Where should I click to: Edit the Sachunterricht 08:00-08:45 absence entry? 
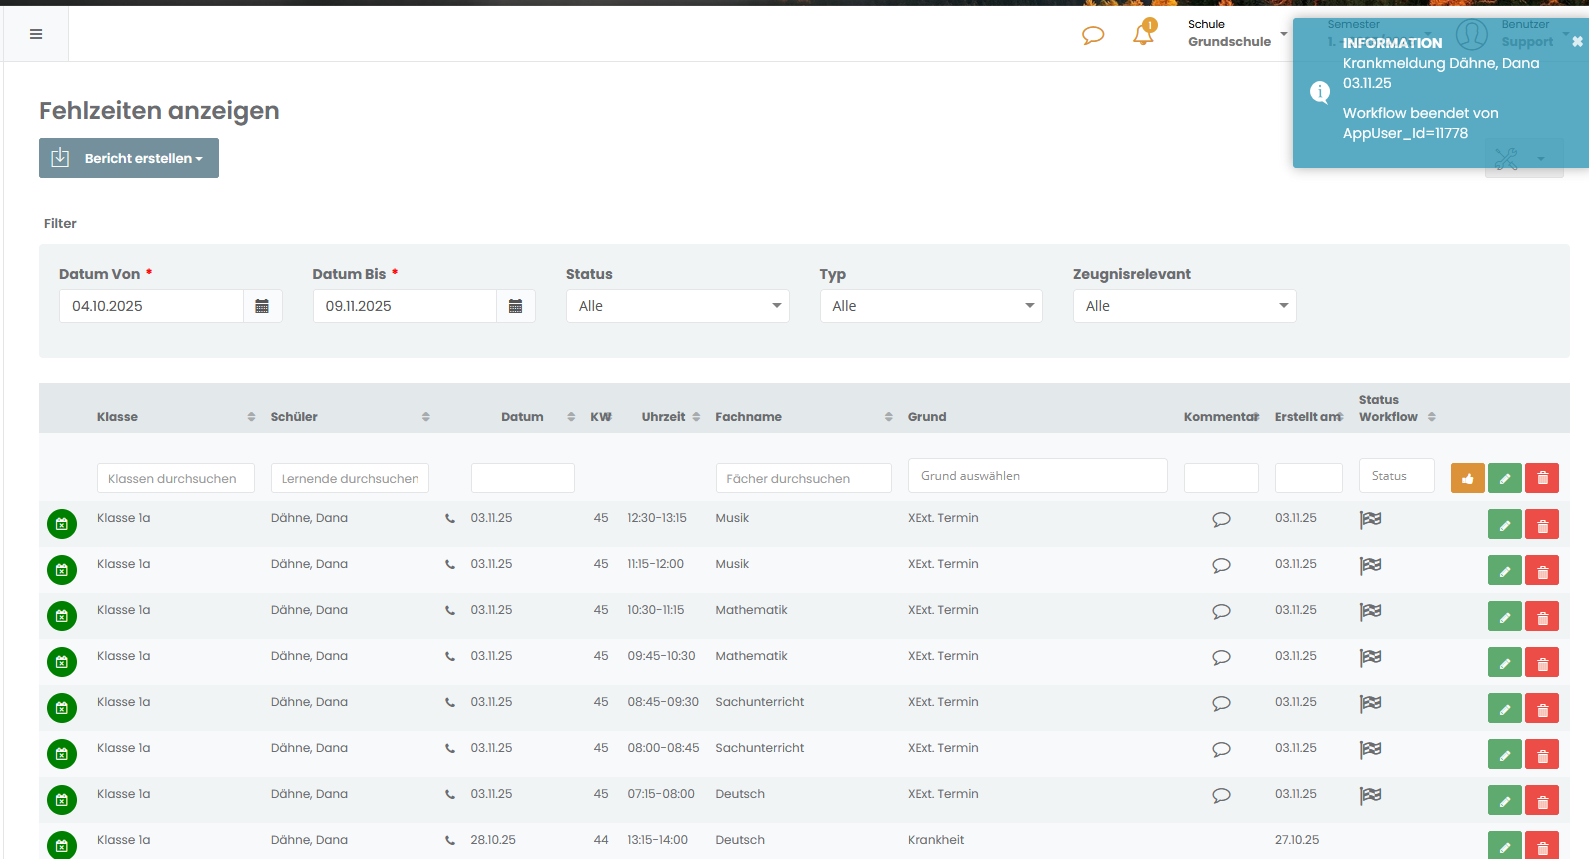(1505, 754)
